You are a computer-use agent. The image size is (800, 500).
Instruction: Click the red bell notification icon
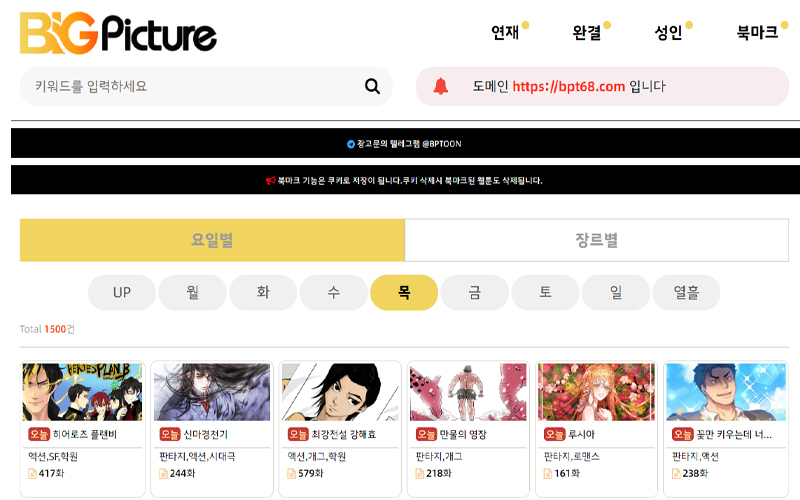(440, 86)
